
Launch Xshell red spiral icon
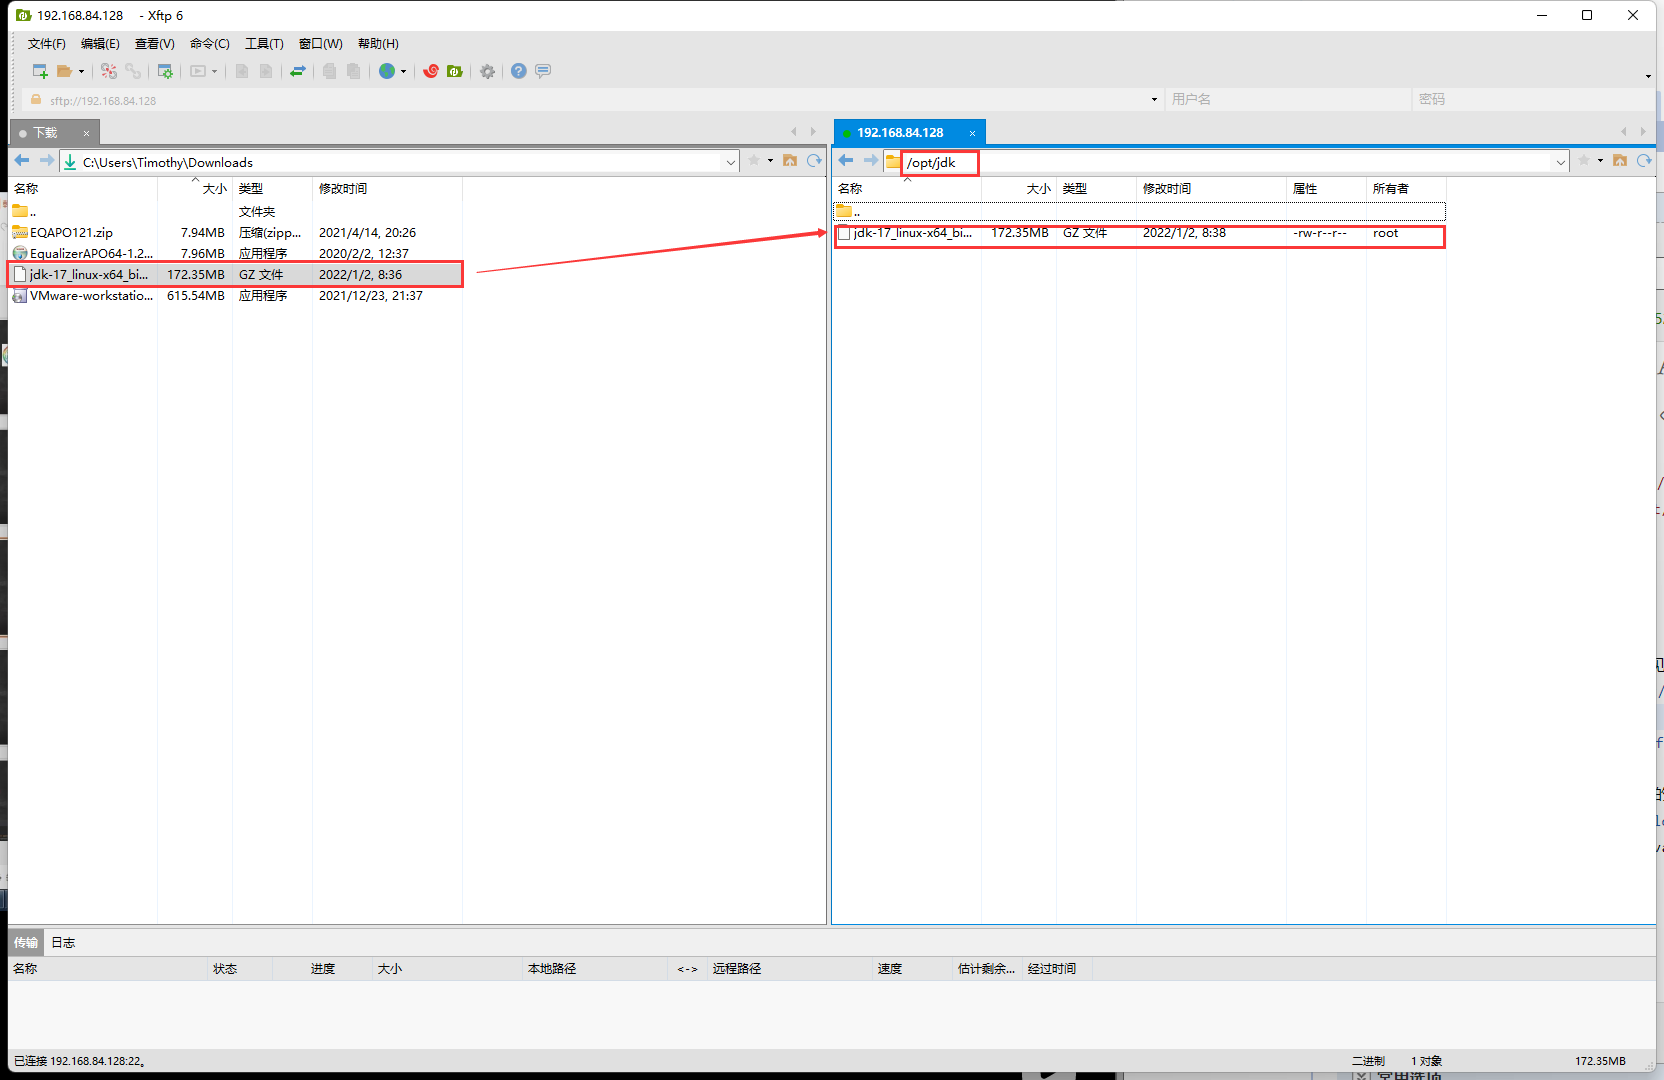coord(431,71)
